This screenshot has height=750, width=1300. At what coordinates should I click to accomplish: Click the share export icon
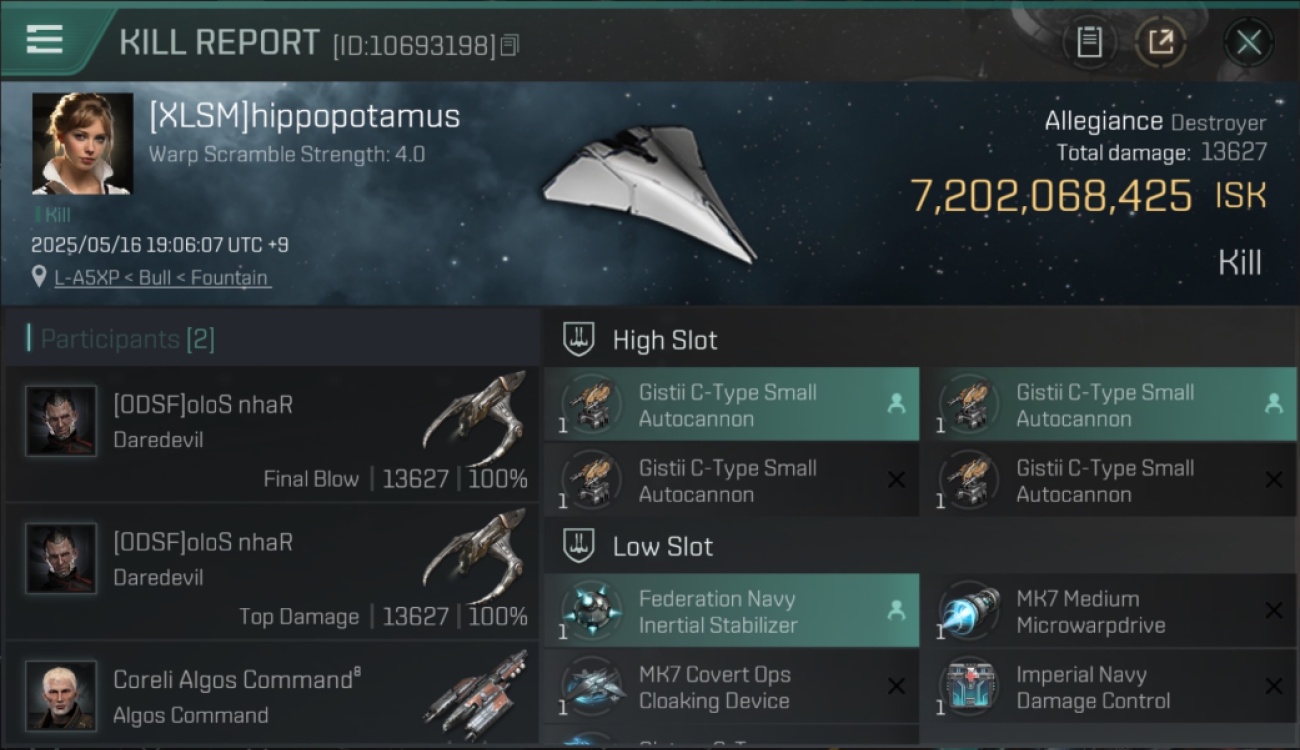click(x=1161, y=43)
